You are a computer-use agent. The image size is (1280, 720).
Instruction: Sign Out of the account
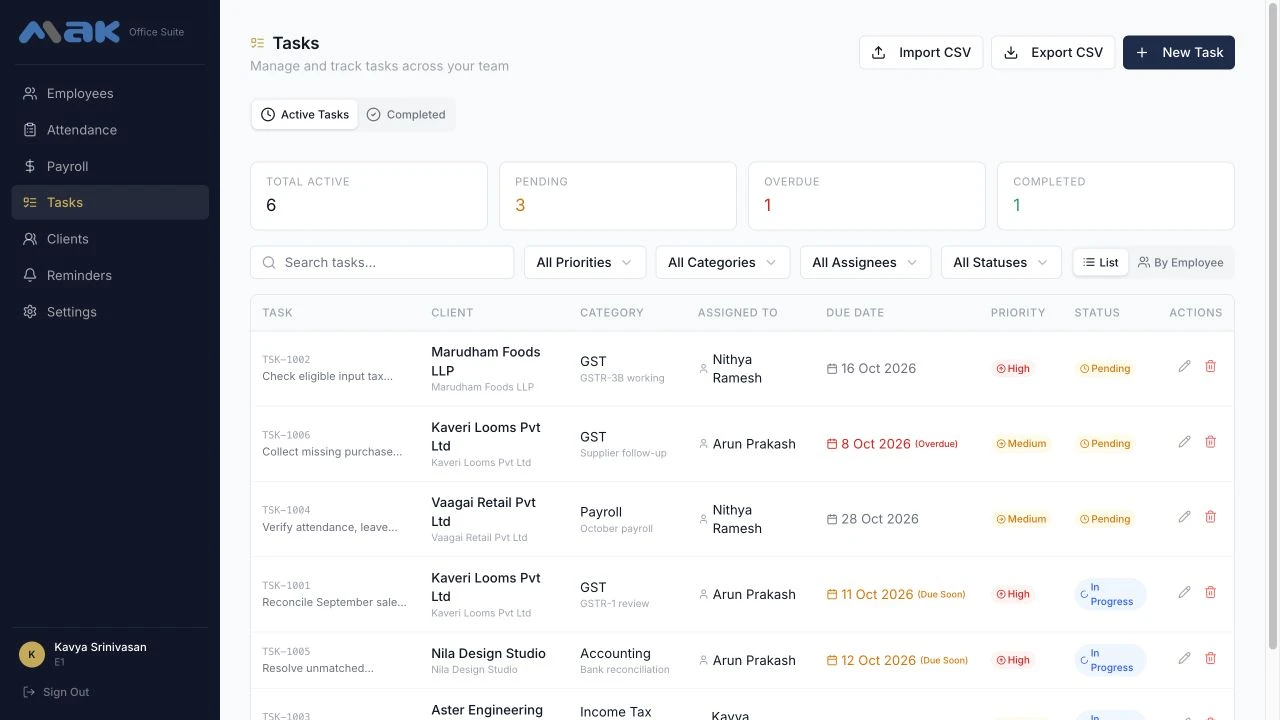[56, 692]
